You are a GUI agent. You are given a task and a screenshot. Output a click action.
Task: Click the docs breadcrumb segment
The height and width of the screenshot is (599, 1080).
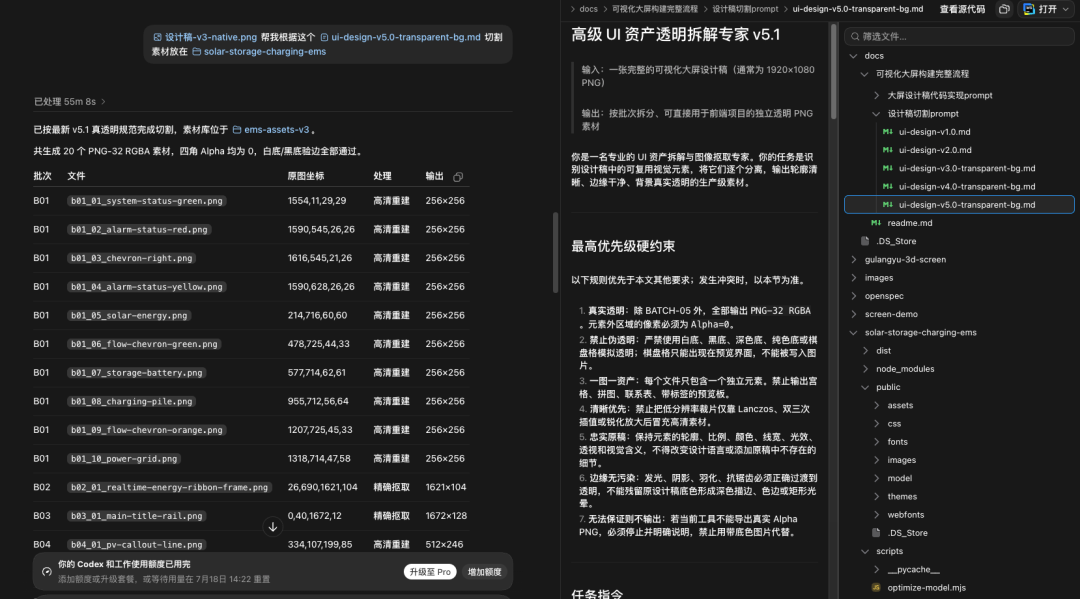pyautogui.click(x=588, y=9)
